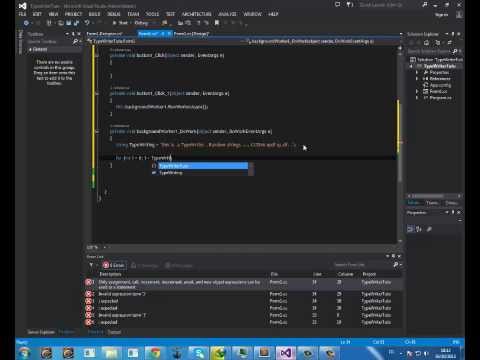Click the notifications flag icon in title bar

tap(349, 5)
